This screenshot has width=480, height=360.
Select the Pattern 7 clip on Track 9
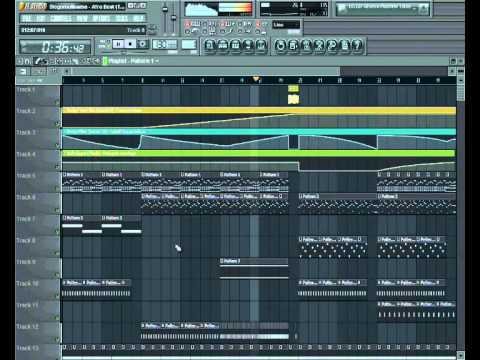(x=254, y=268)
